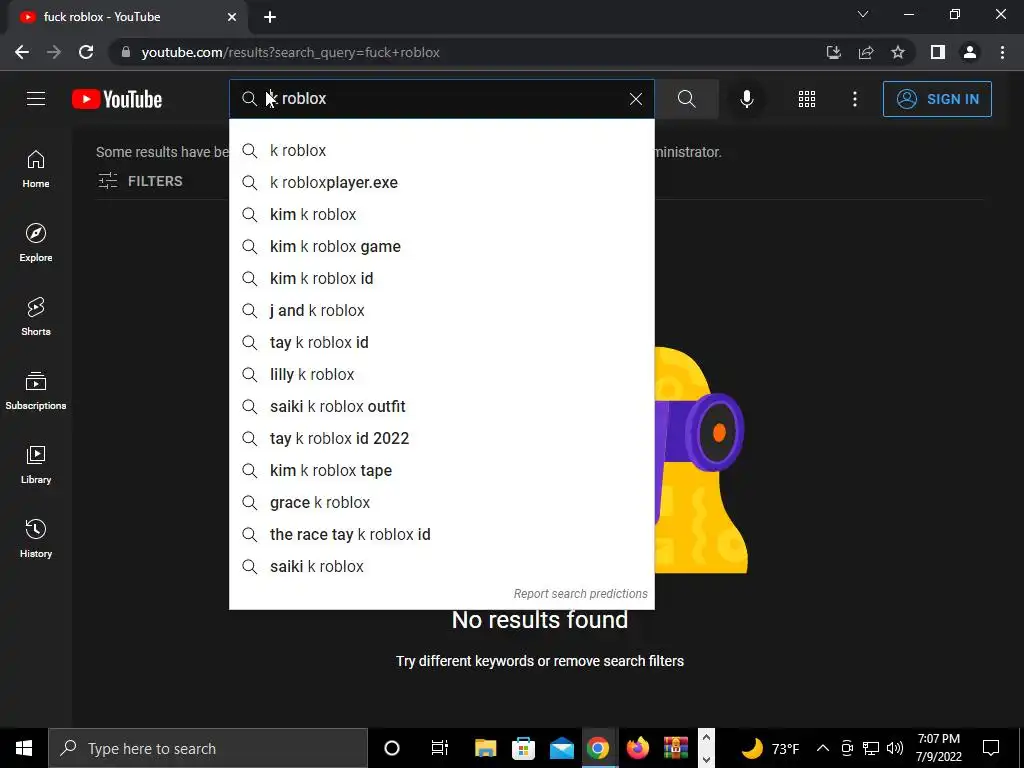
Task: Open File Explorer from taskbar
Action: point(485,748)
